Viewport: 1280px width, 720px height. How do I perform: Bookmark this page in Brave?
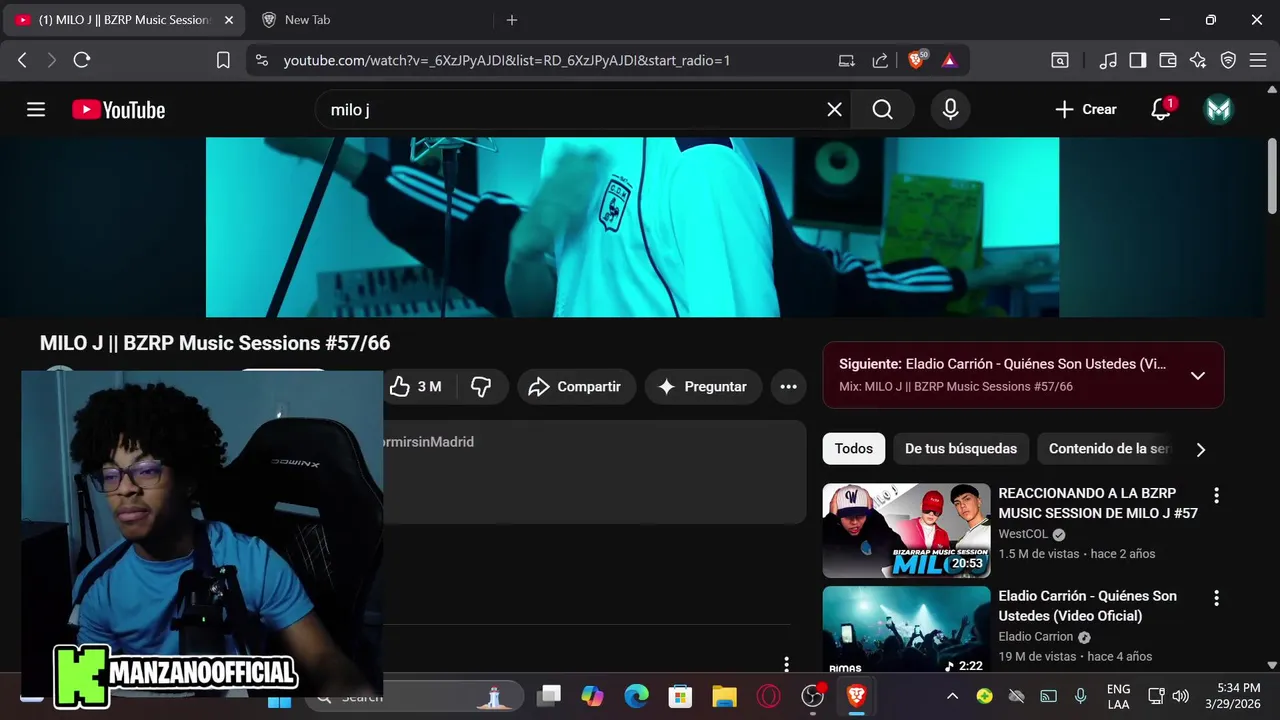(223, 60)
